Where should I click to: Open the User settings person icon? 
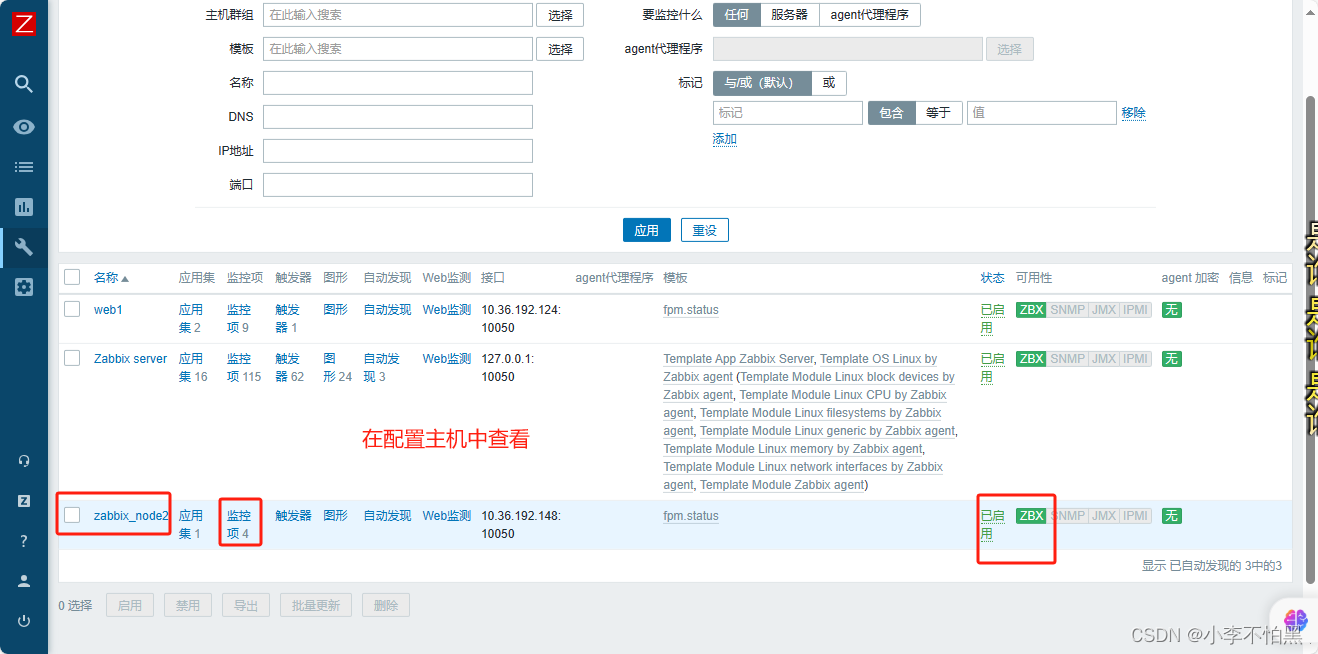tap(24, 581)
